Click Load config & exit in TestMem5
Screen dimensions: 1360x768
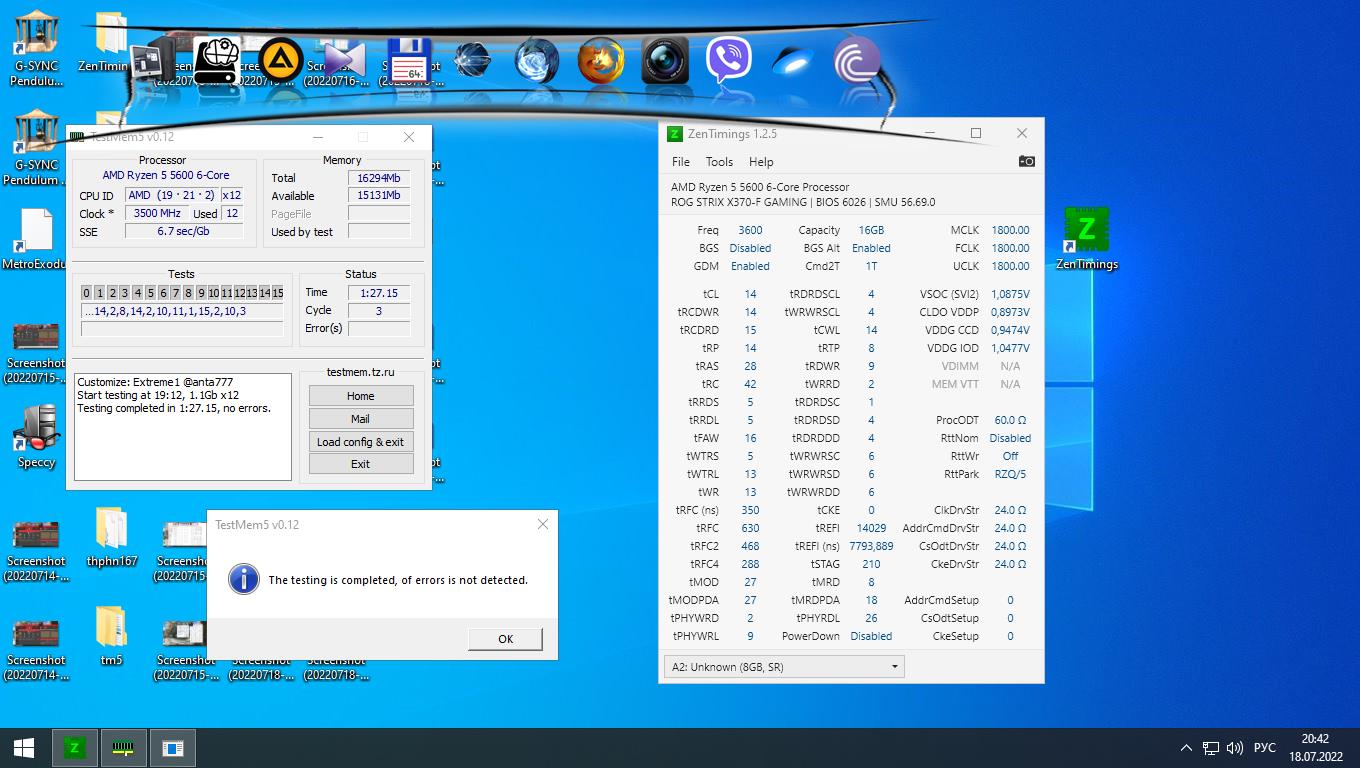[361, 442]
